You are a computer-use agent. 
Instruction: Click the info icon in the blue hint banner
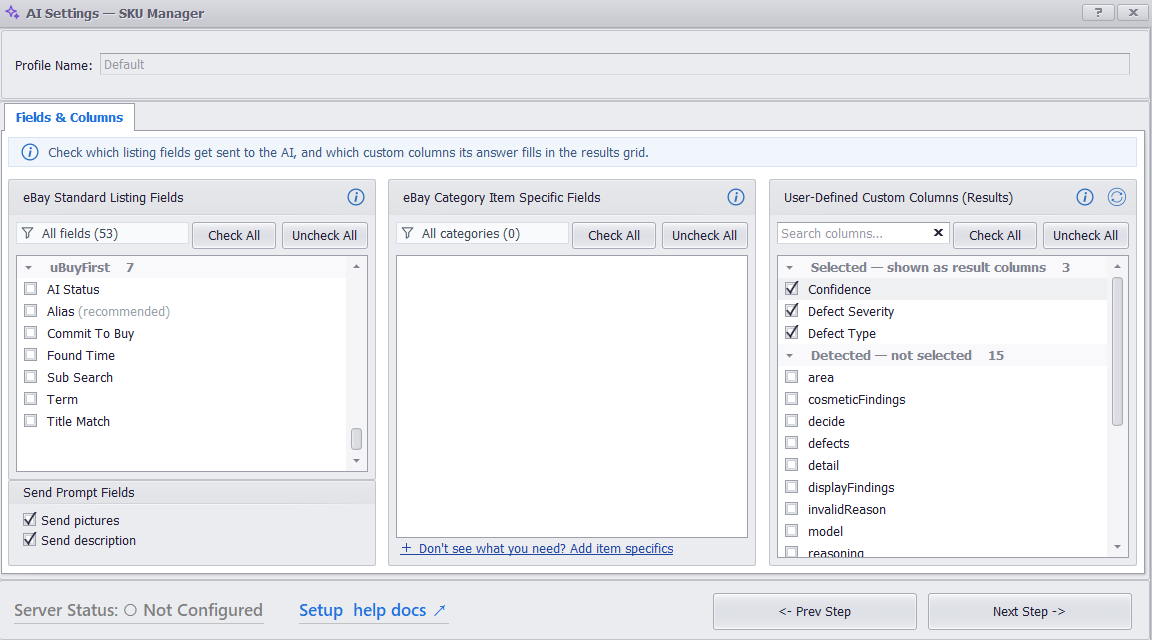coord(30,152)
